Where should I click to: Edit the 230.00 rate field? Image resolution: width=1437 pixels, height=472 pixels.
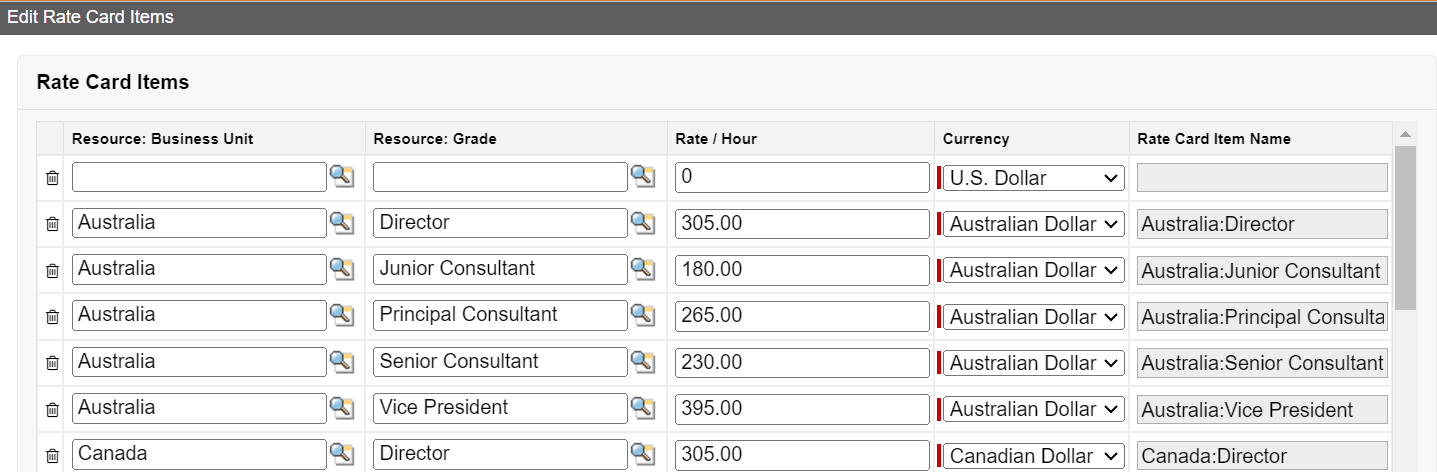[x=802, y=363]
